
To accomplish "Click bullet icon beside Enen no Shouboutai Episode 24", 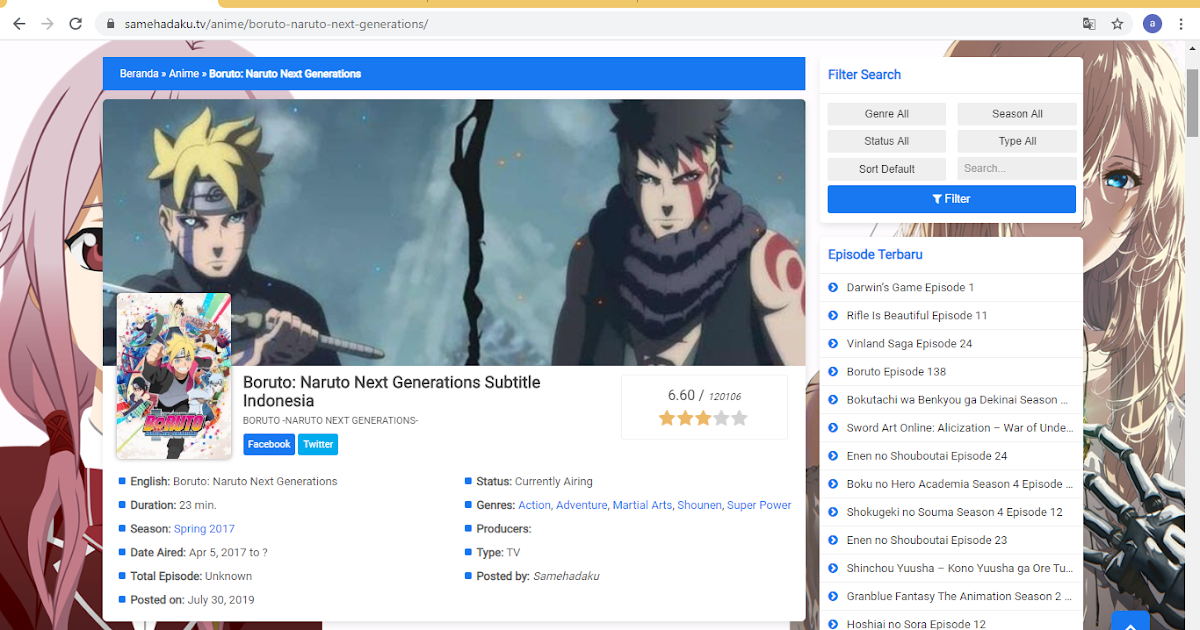I will point(833,456).
